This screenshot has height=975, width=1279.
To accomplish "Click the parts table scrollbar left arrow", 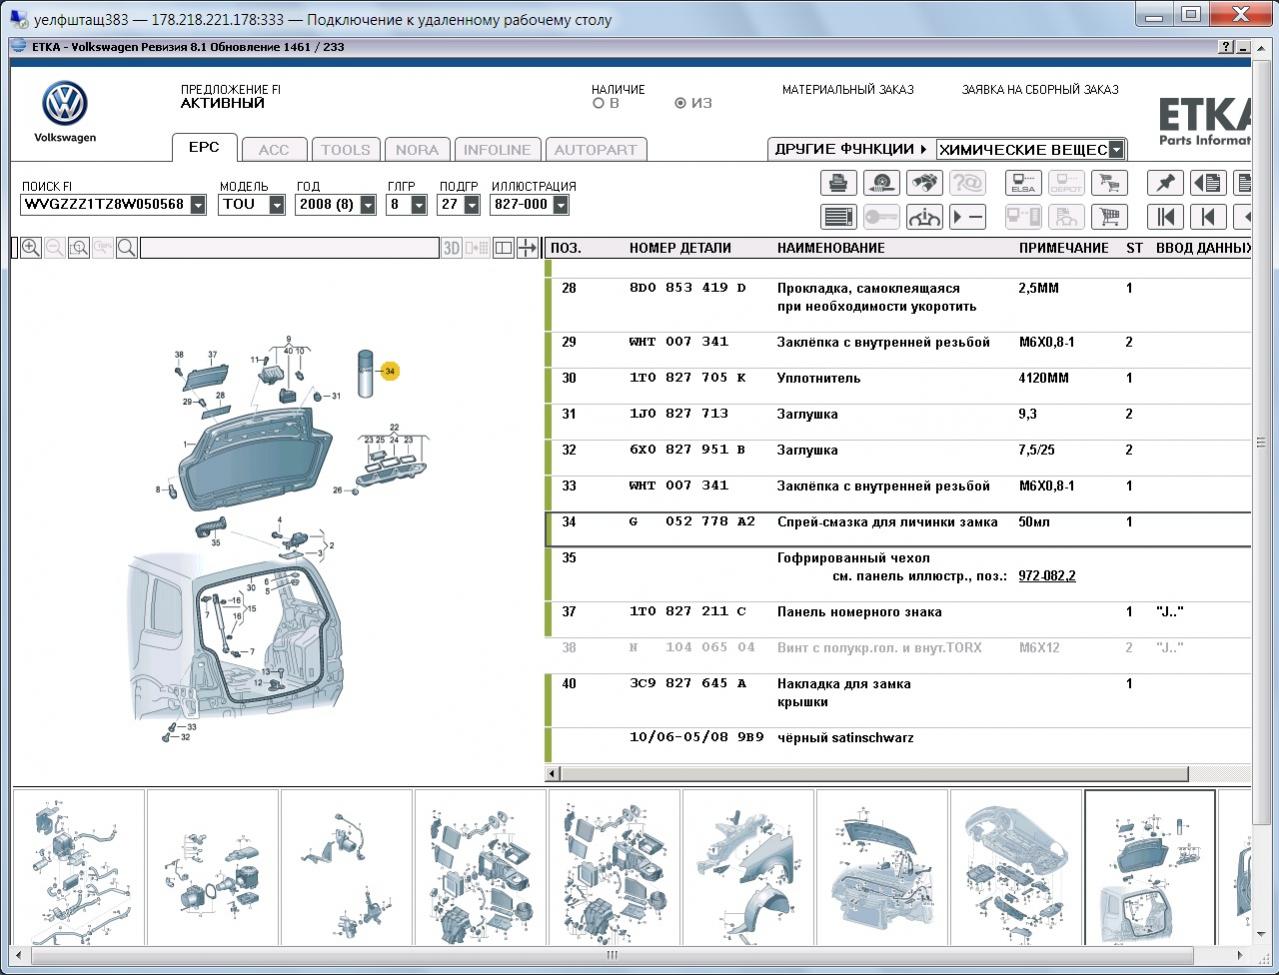I will [552, 774].
